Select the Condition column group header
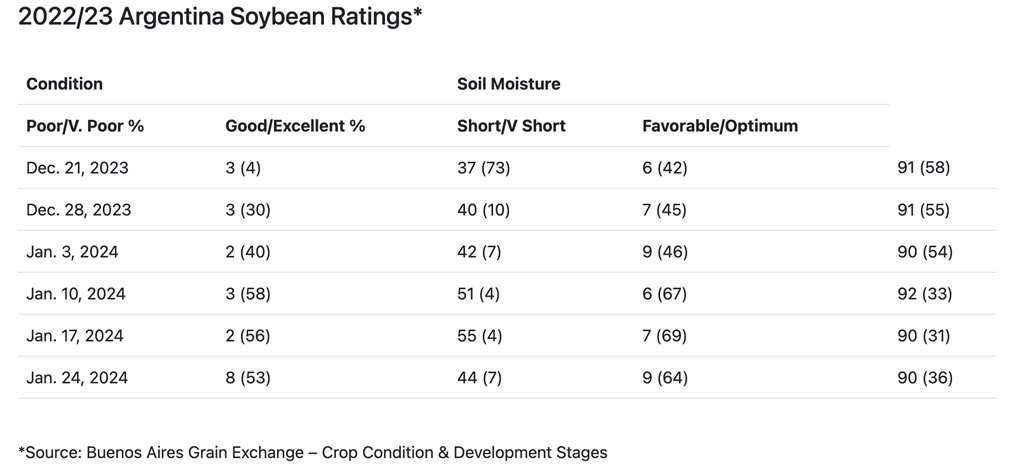This screenshot has width=1024, height=476. (x=64, y=84)
